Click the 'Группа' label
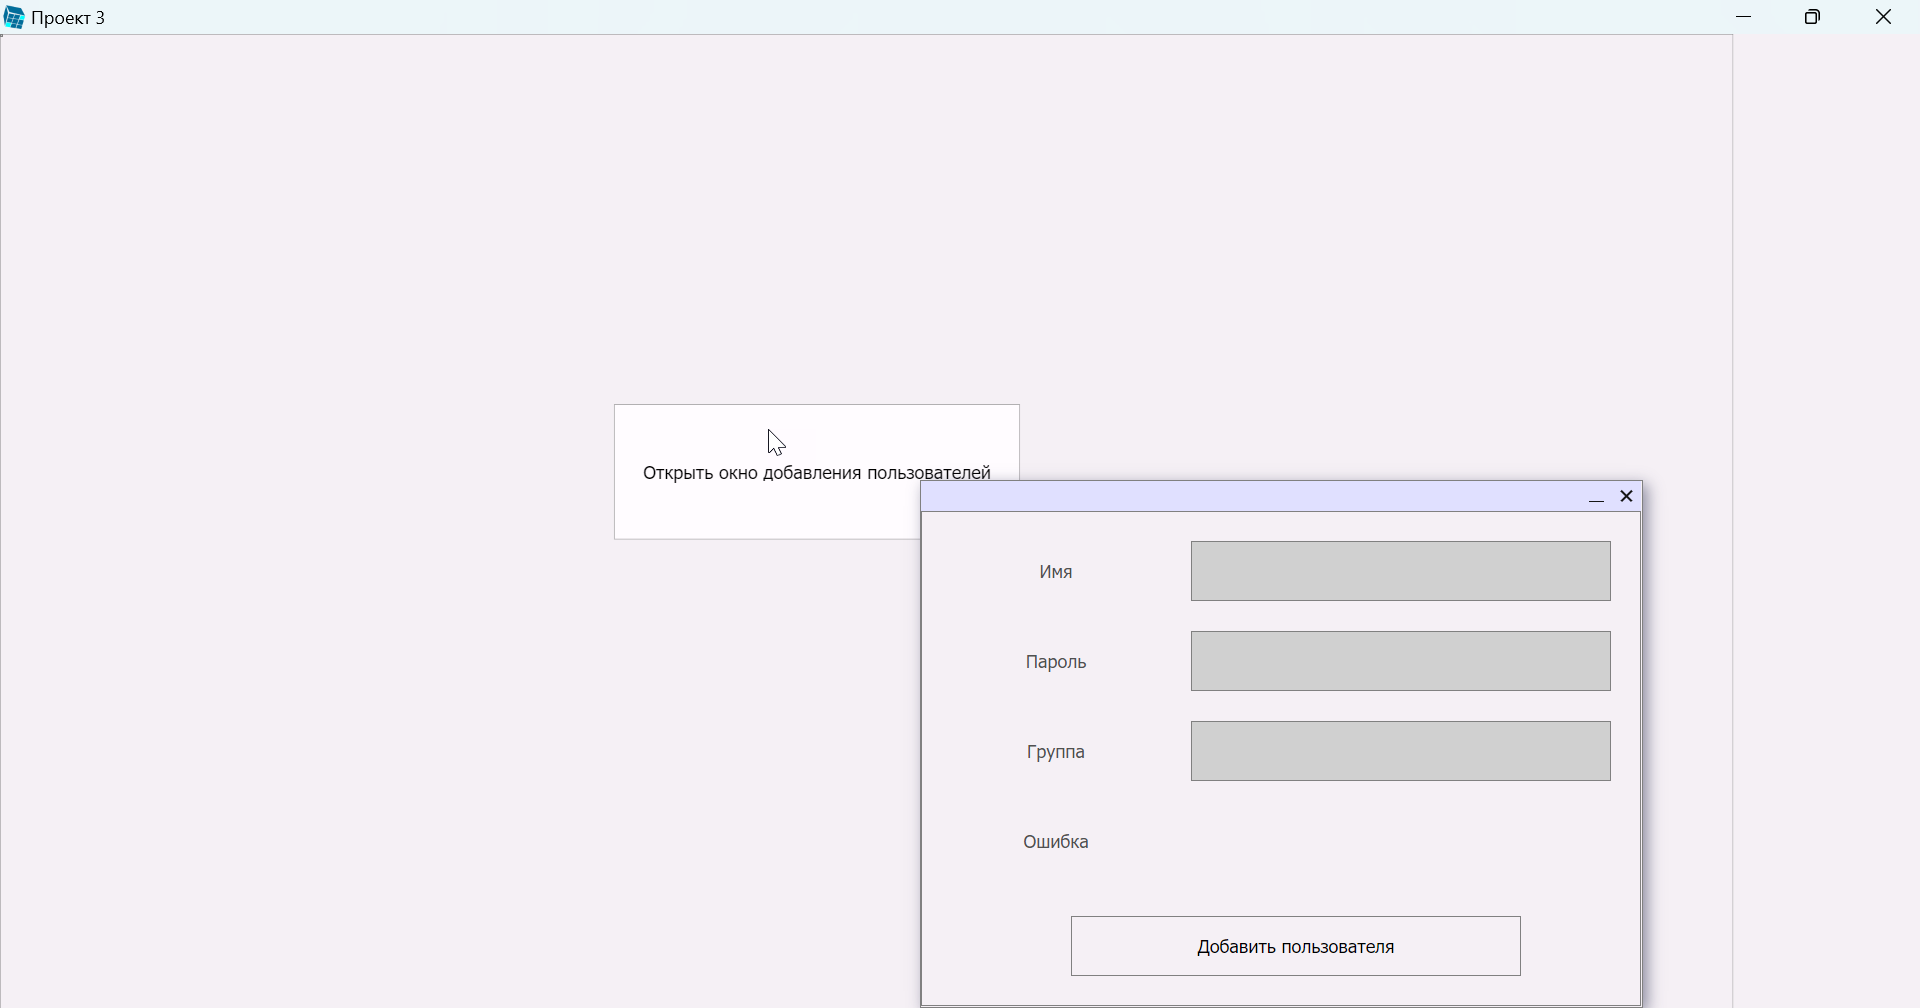Screen dimensions: 1920x1008 [1056, 752]
